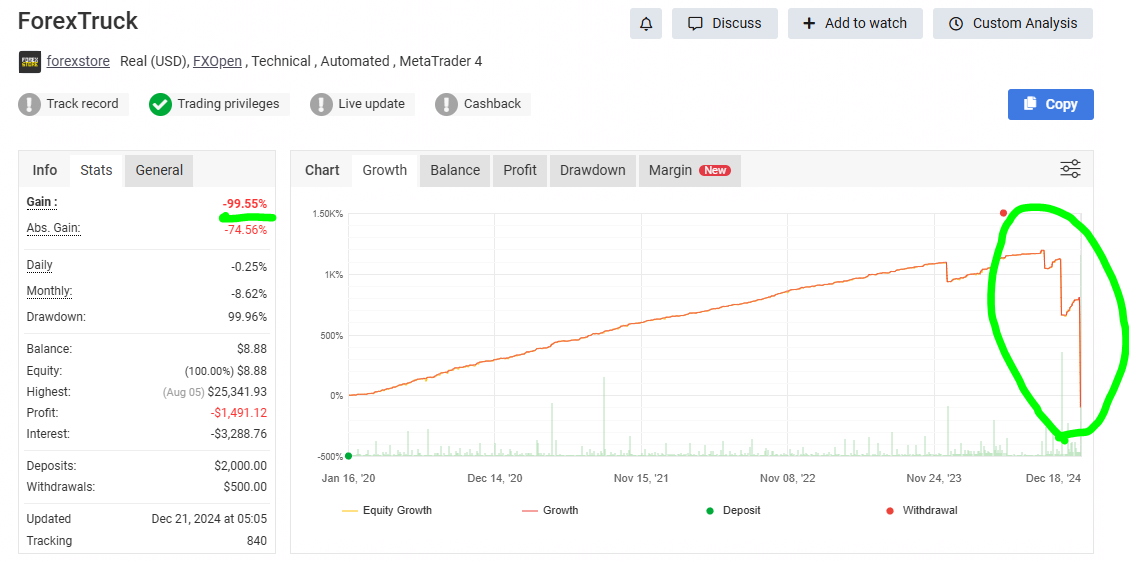Click the Monthly label
The height and width of the screenshot is (562, 1129).
click(x=50, y=291)
